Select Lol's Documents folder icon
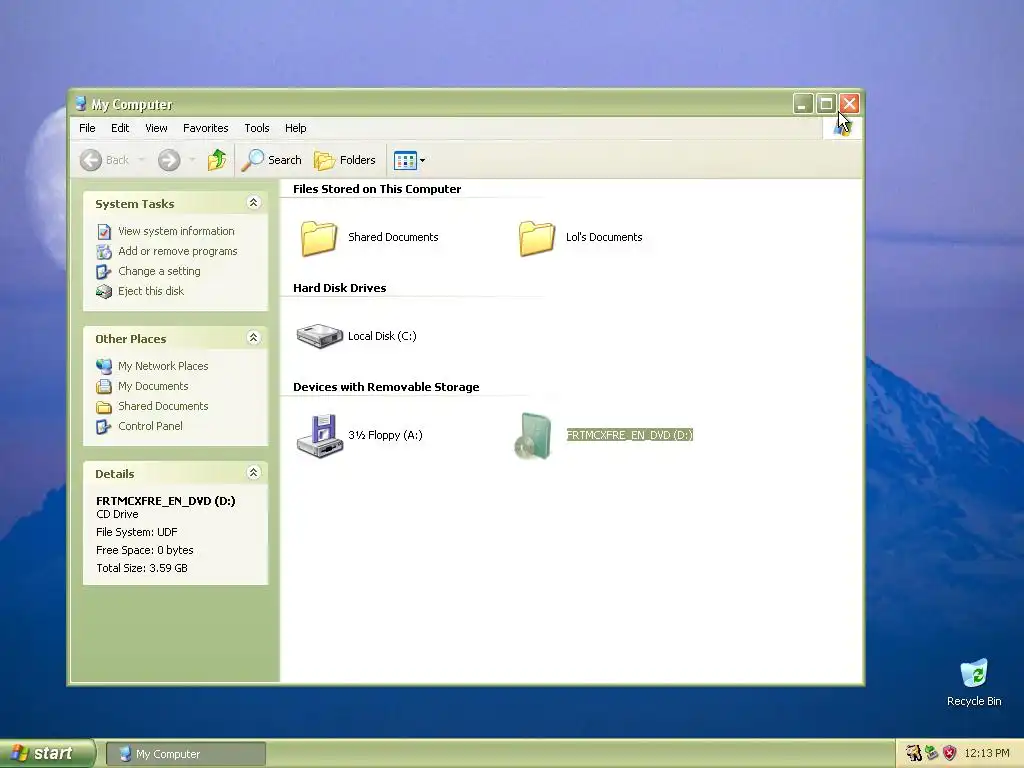The width and height of the screenshot is (1024, 768). [537, 238]
